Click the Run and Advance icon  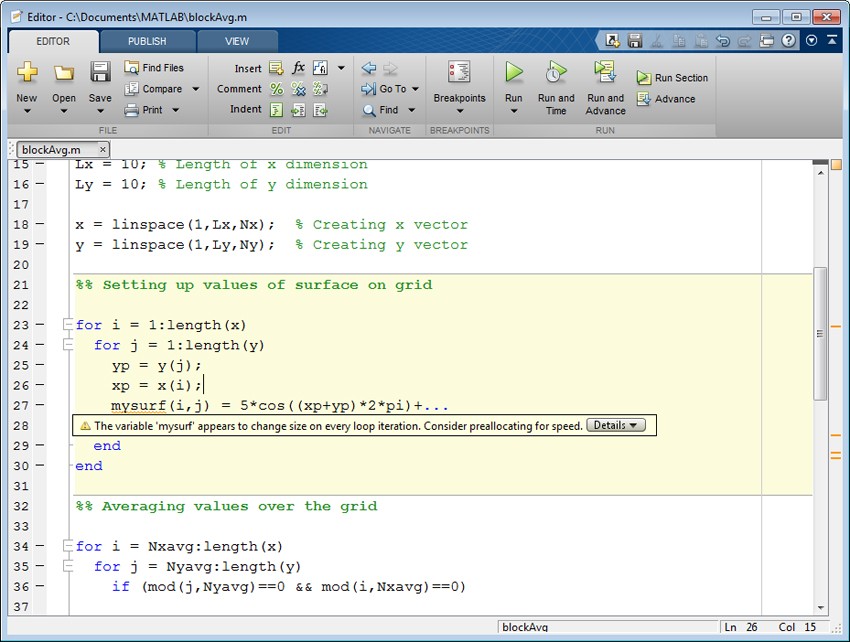tap(604, 72)
